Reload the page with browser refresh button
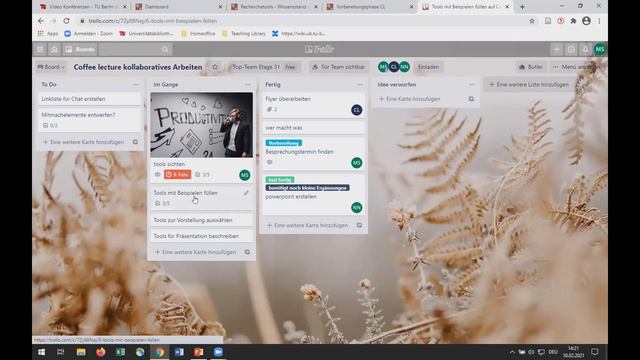Image resolution: width=640 pixels, height=360 pixels. tap(66, 21)
